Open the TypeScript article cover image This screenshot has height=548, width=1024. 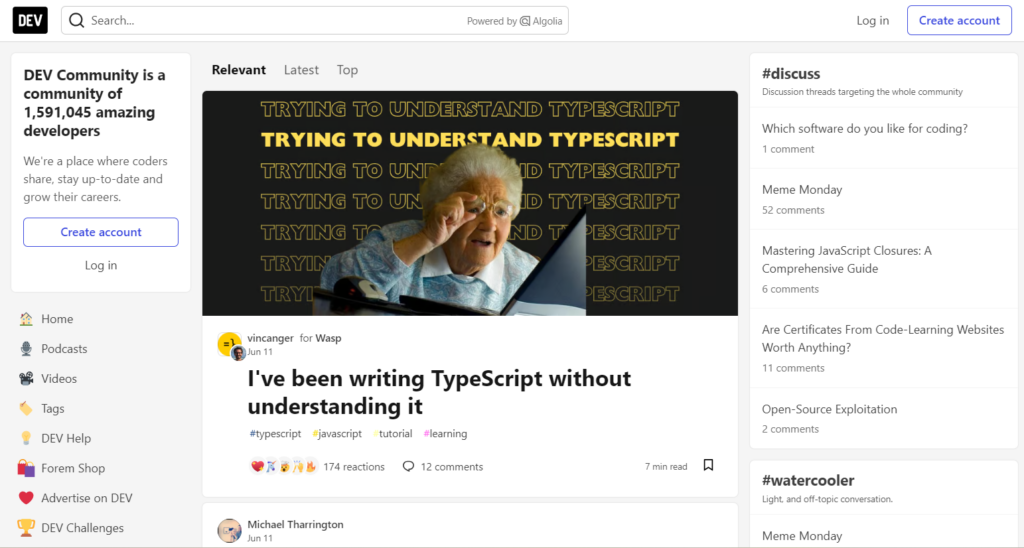[x=470, y=203]
